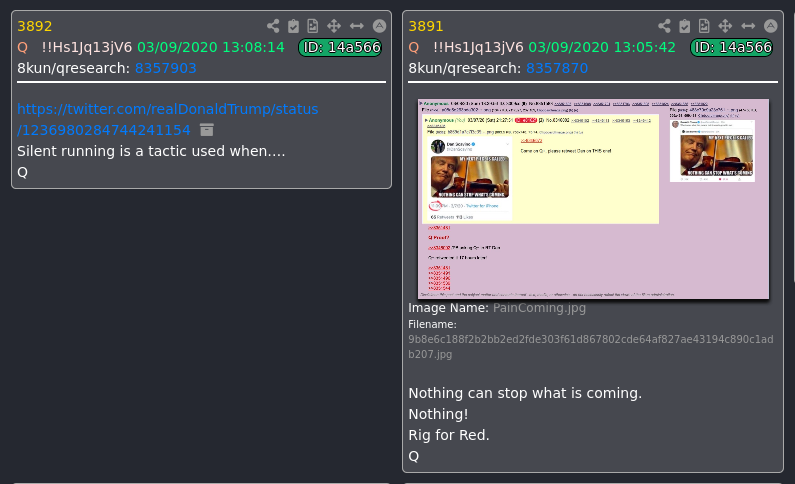Image resolution: width=795 pixels, height=484 pixels.
Task: Click archive box icon beside twitter link
Action: [207, 130]
